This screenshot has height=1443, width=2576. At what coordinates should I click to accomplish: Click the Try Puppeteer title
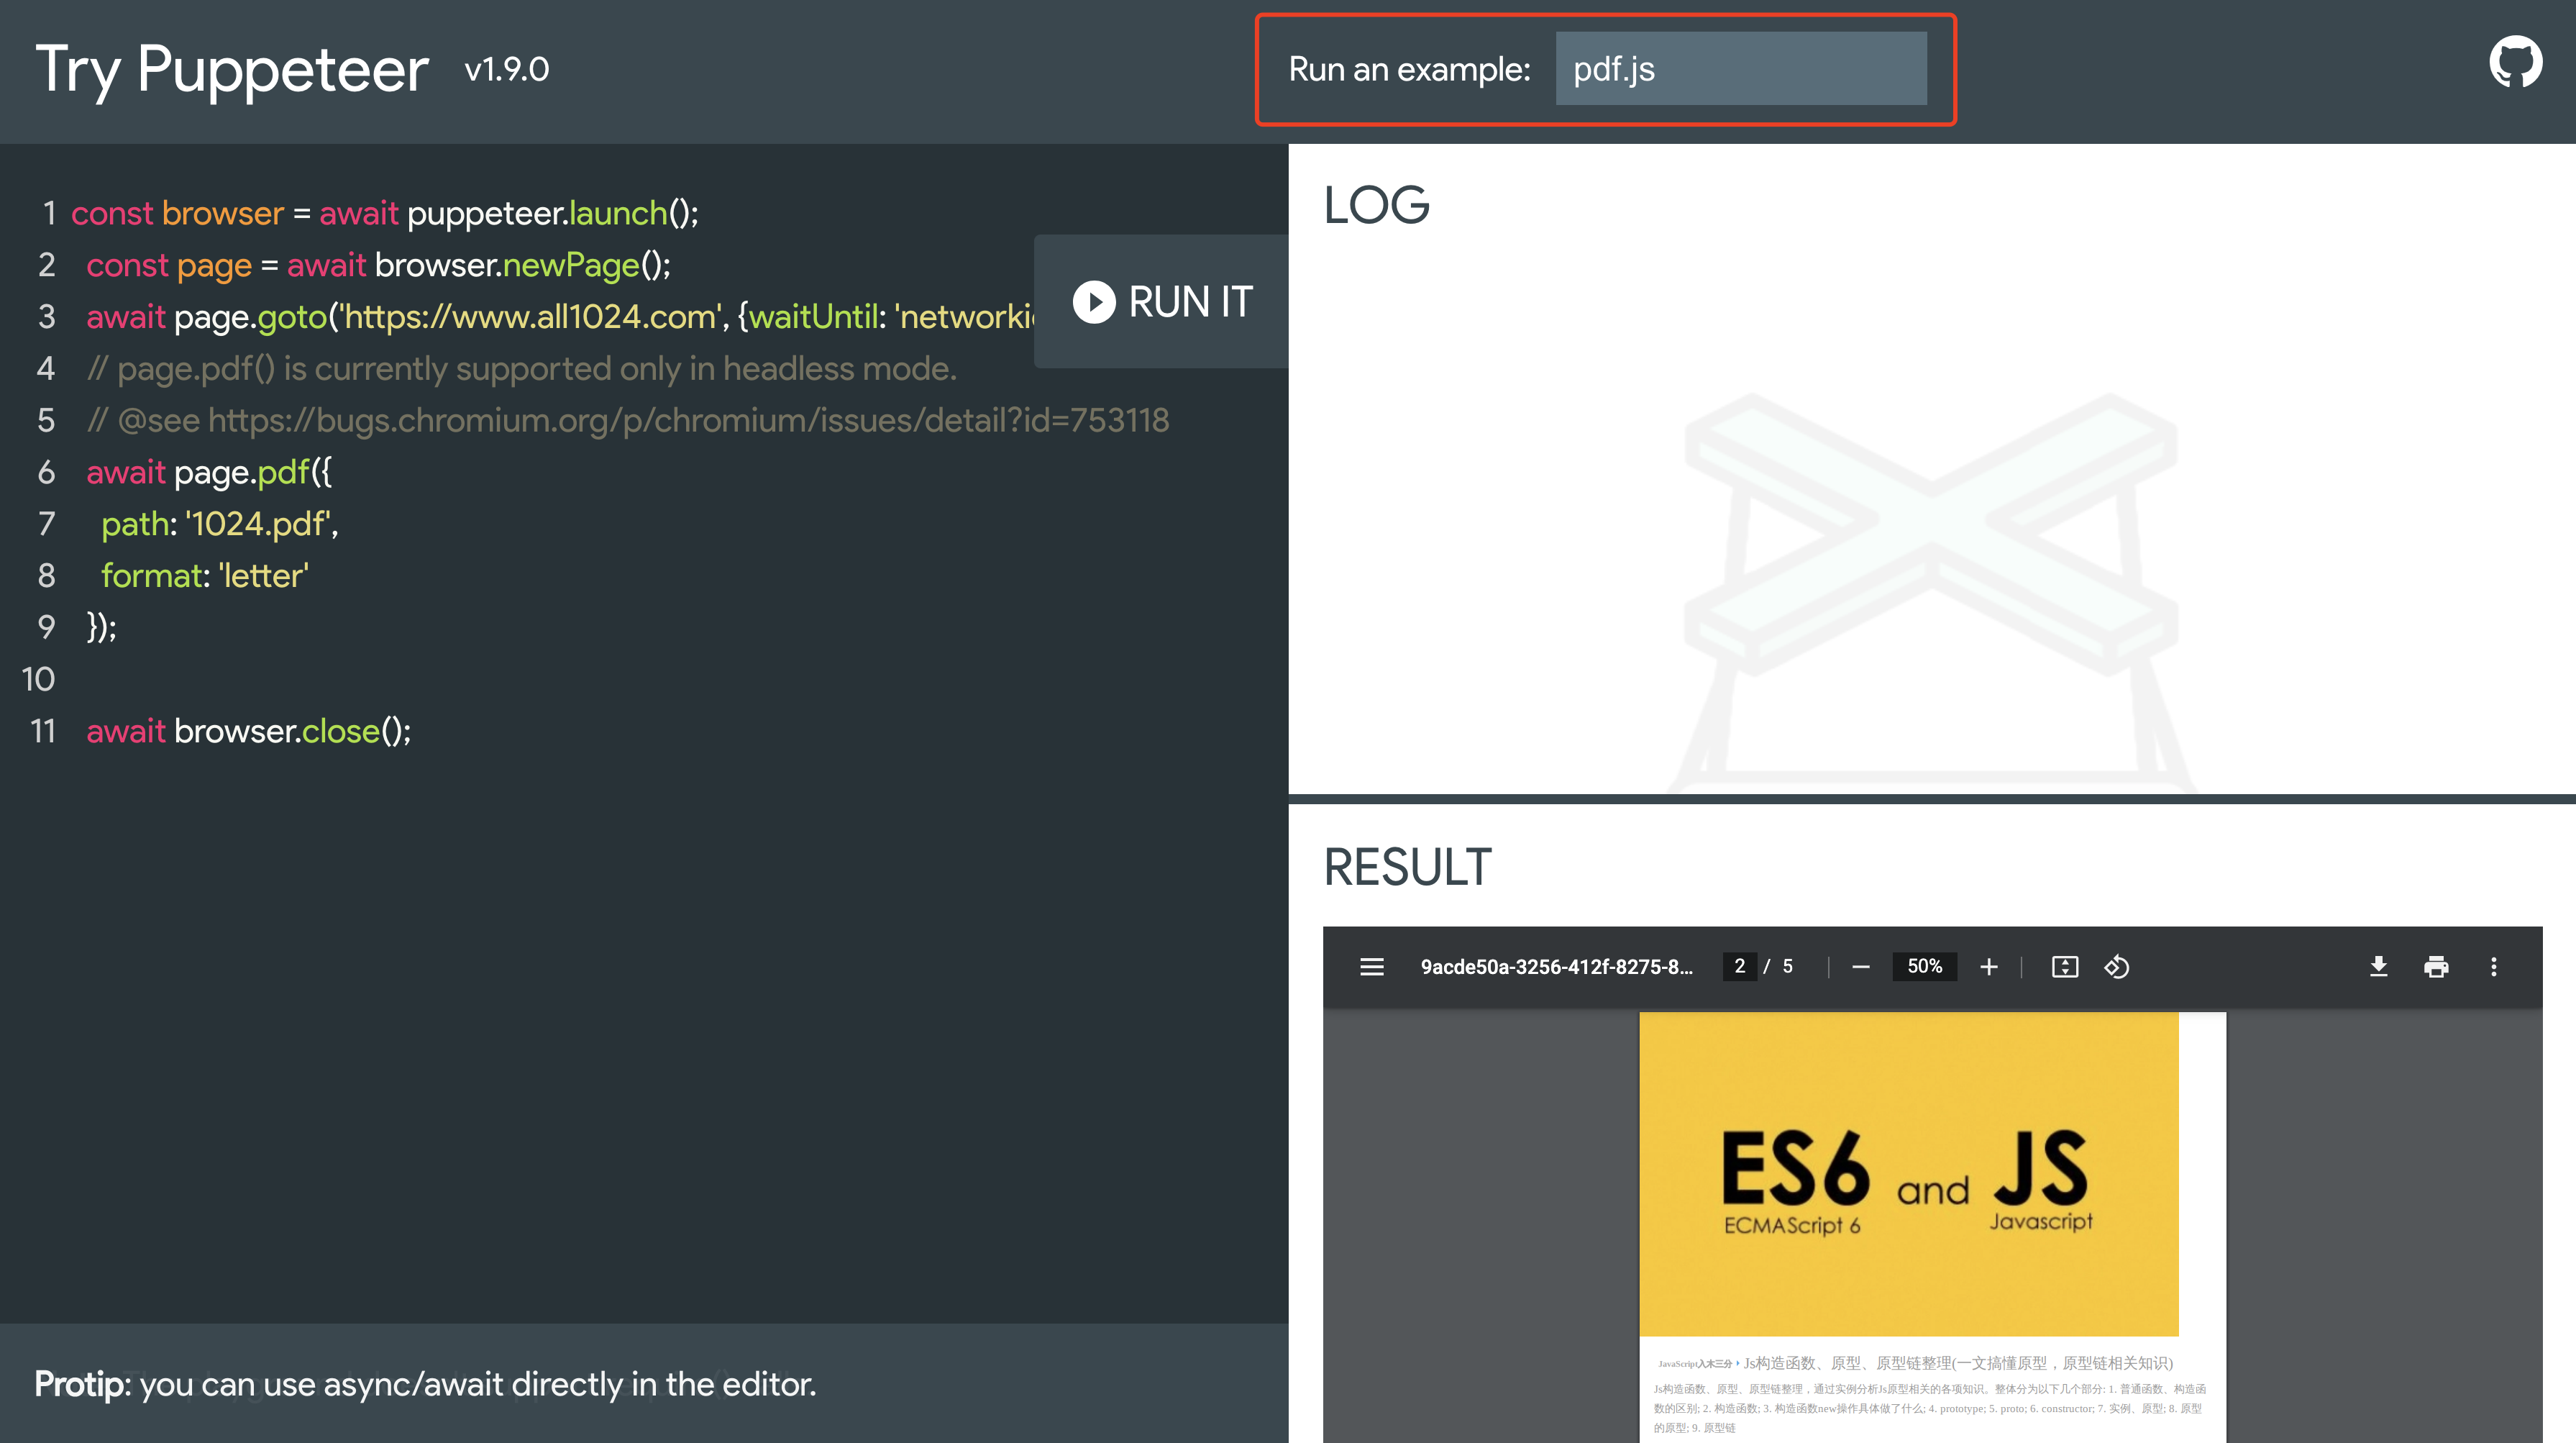(x=232, y=70)
